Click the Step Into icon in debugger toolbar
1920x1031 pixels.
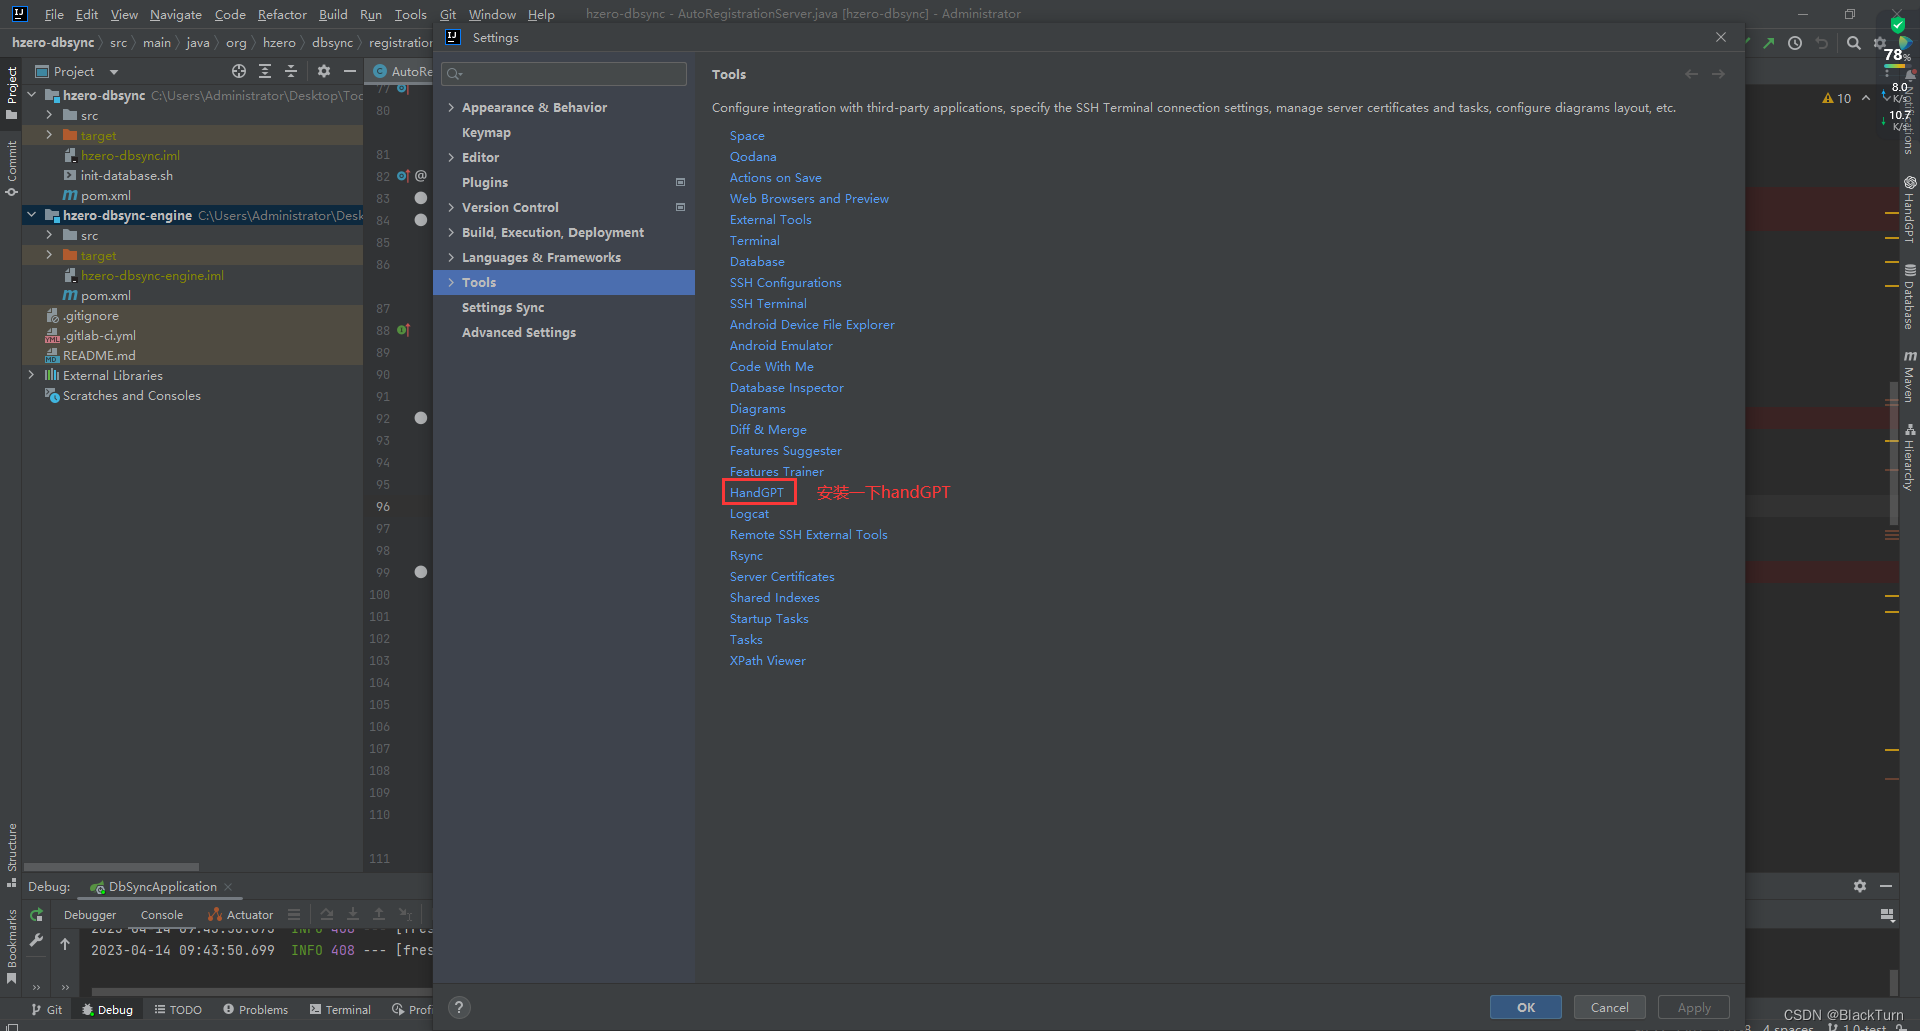[353, 914]
